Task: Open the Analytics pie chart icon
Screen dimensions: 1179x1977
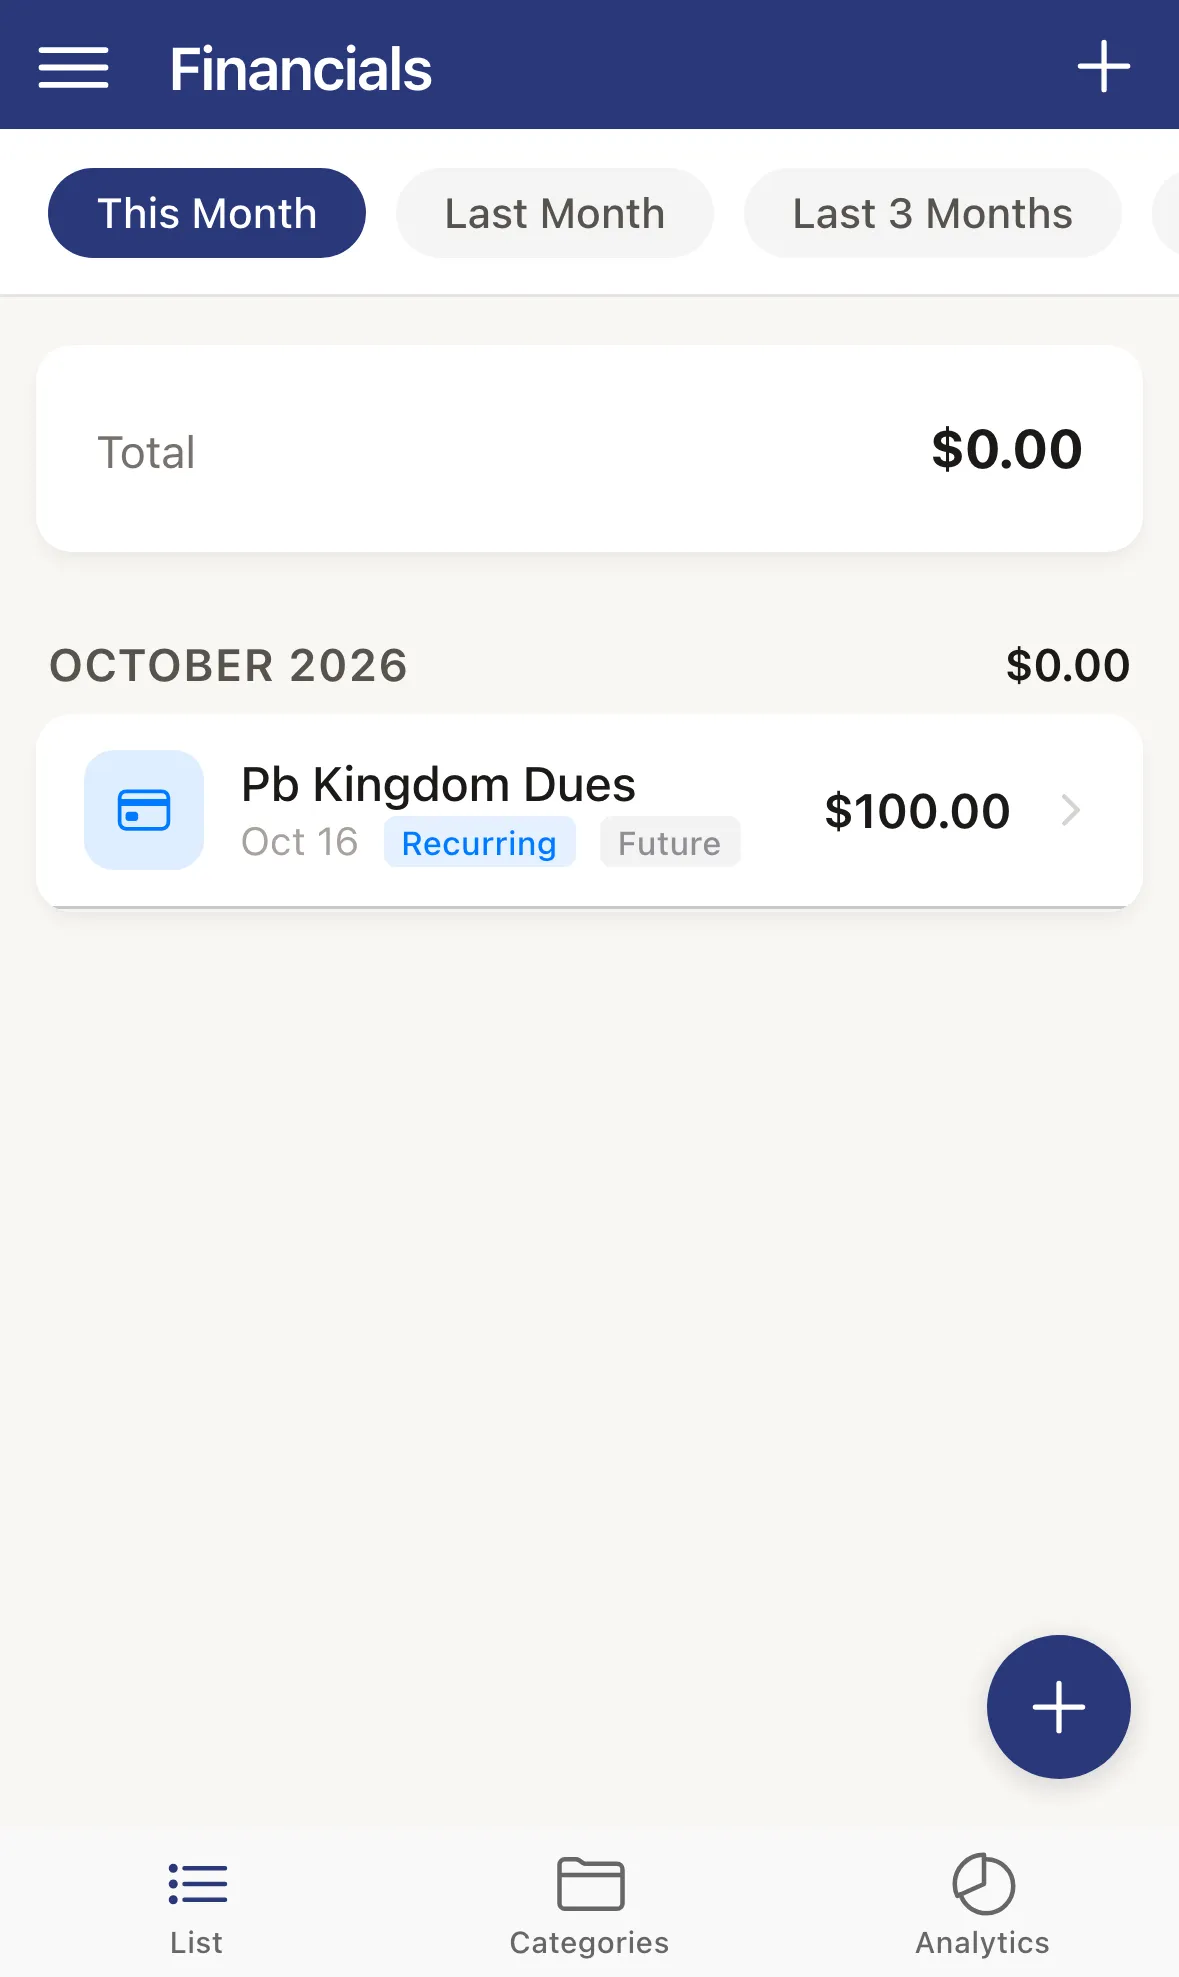Action: point(983,1883)
